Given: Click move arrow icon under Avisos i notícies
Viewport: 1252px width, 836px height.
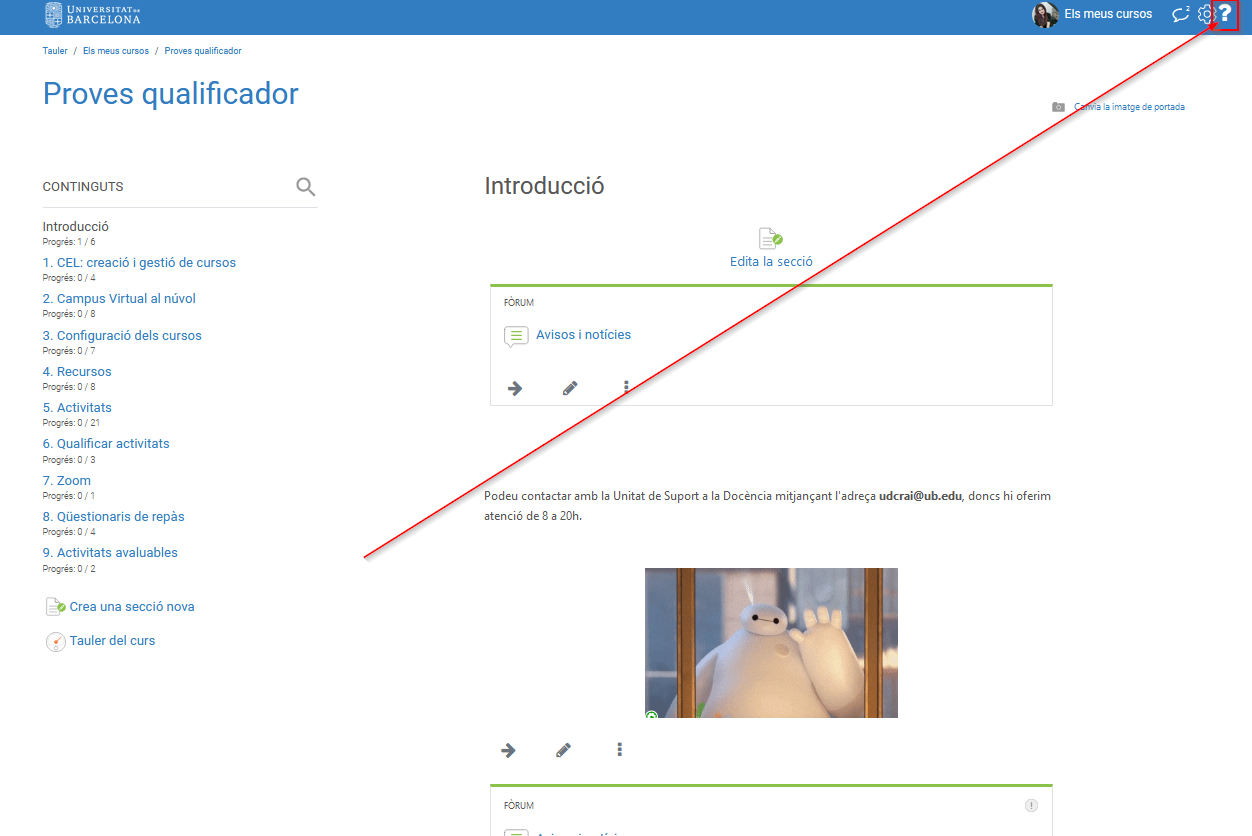Looking at the screenshot, I should point(515,388).
